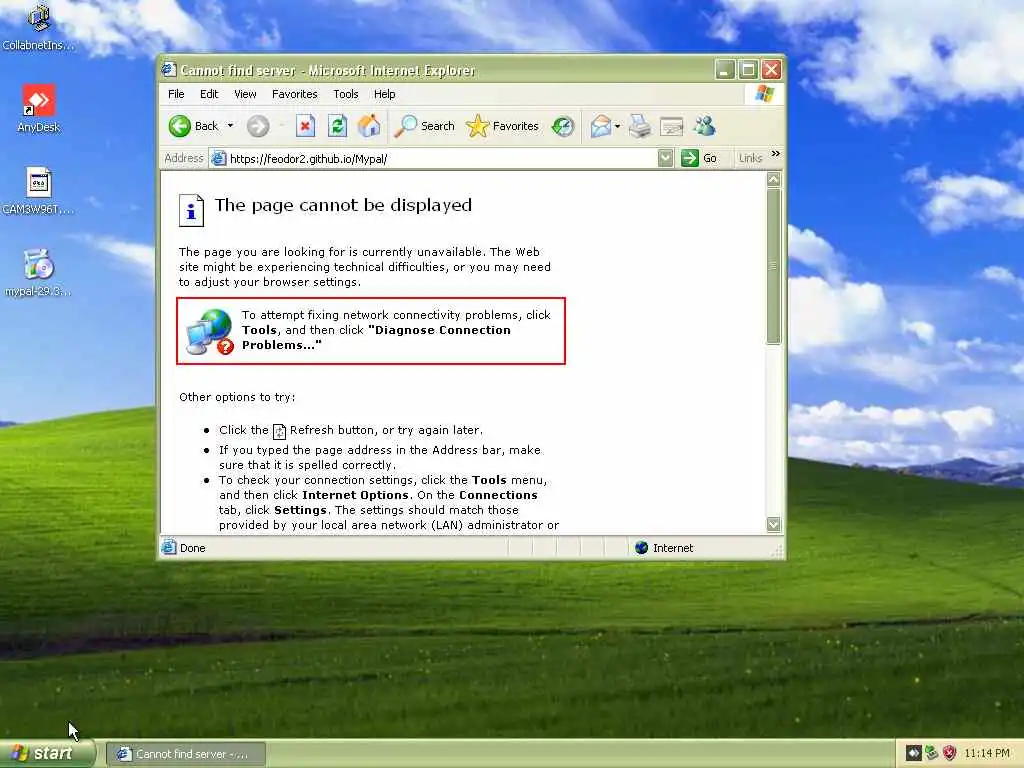Image resolution: width=1024 pixels, height=768 pixels.
Task: Click the network tray icon
Action: pos(931,754)
